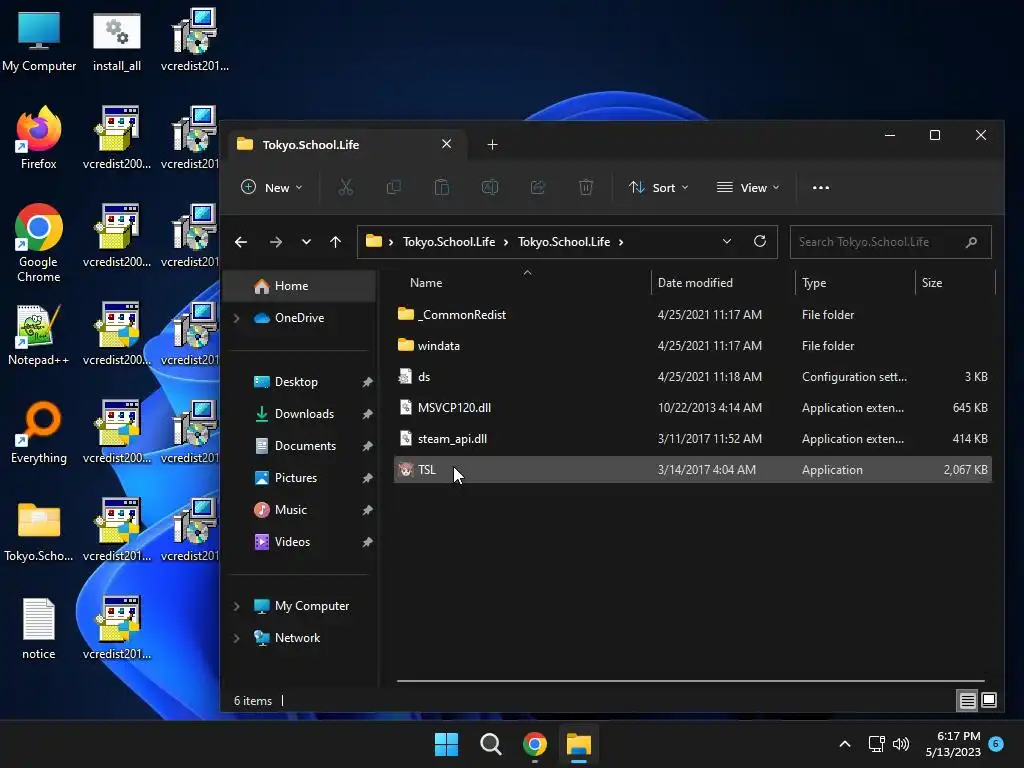Viewport: 1024px width, 768px height.
Task: Open the Sort options dropdown
Action: [658, 188]
